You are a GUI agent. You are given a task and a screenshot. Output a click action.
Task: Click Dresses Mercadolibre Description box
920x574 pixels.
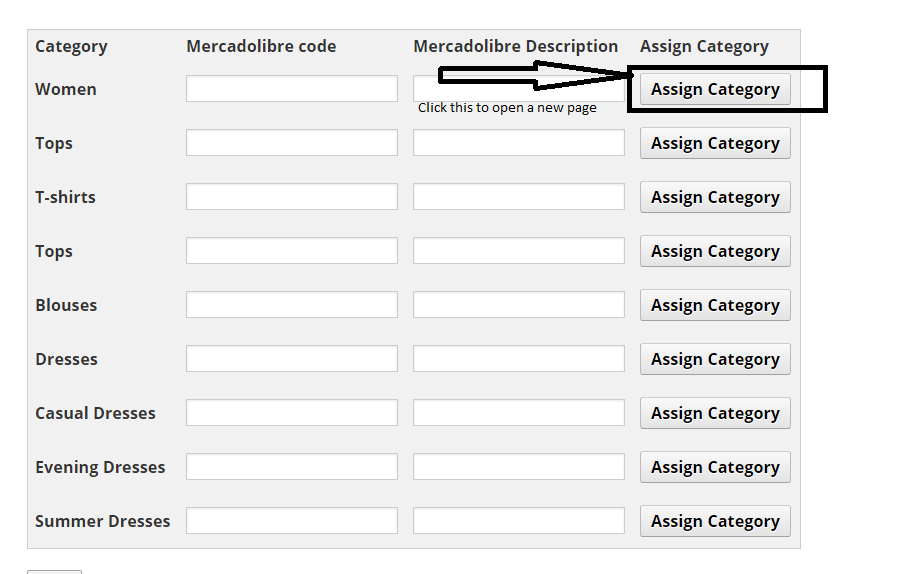tap(519, 359)
